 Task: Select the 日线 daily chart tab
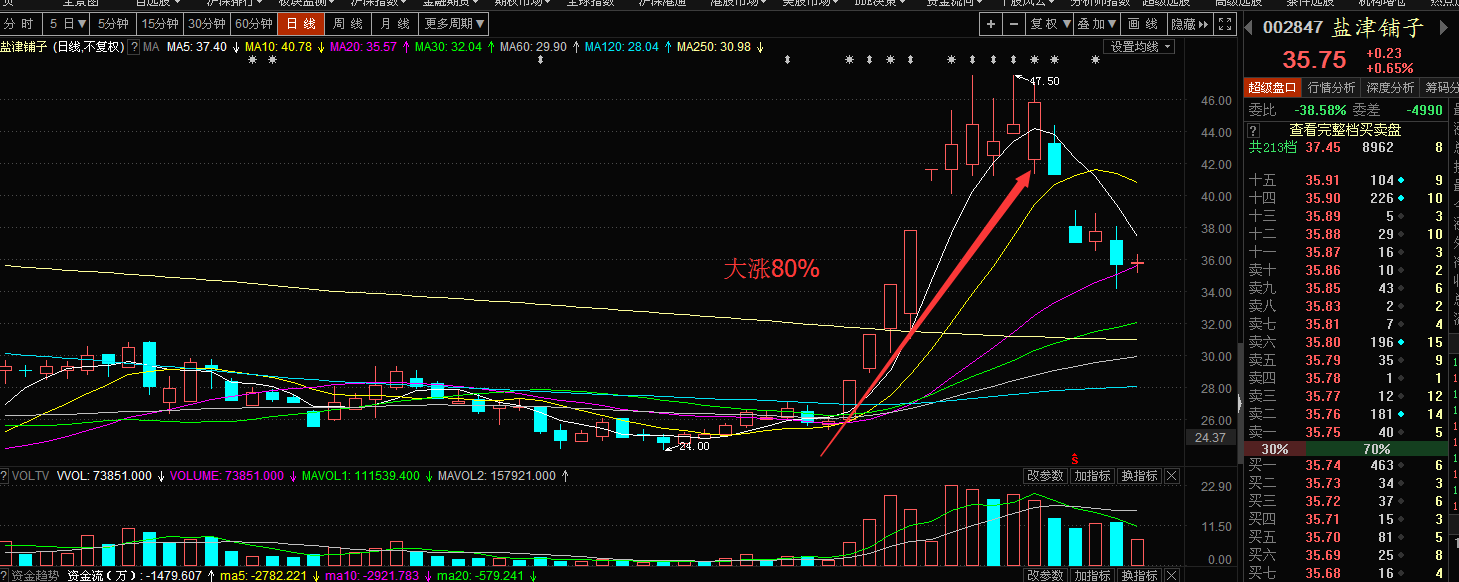tap(301, 23)
